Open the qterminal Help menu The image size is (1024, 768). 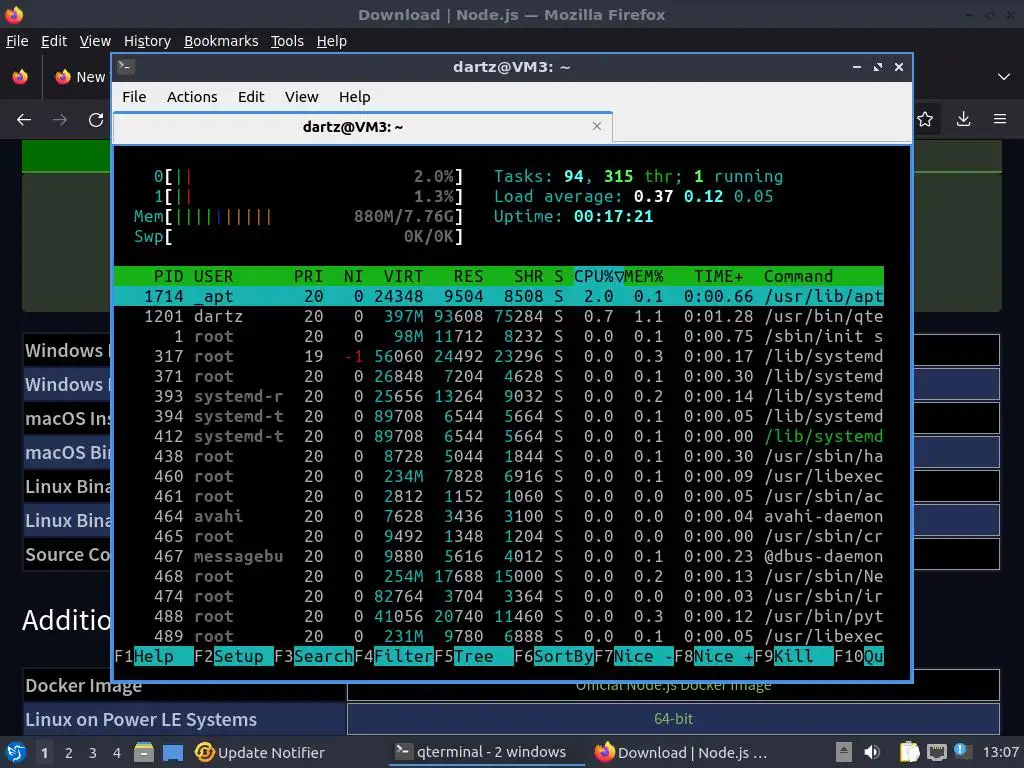click(x=355, y=97)
